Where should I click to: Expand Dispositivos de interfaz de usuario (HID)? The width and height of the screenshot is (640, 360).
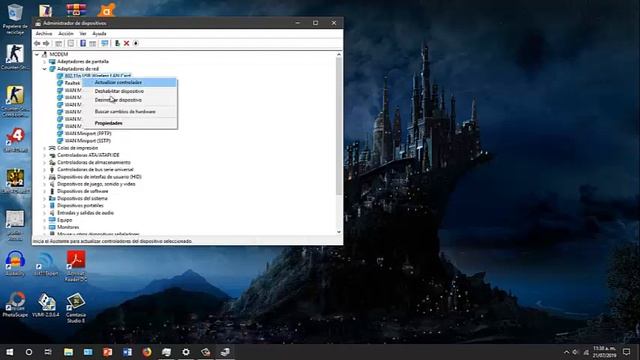pos(44,177)
